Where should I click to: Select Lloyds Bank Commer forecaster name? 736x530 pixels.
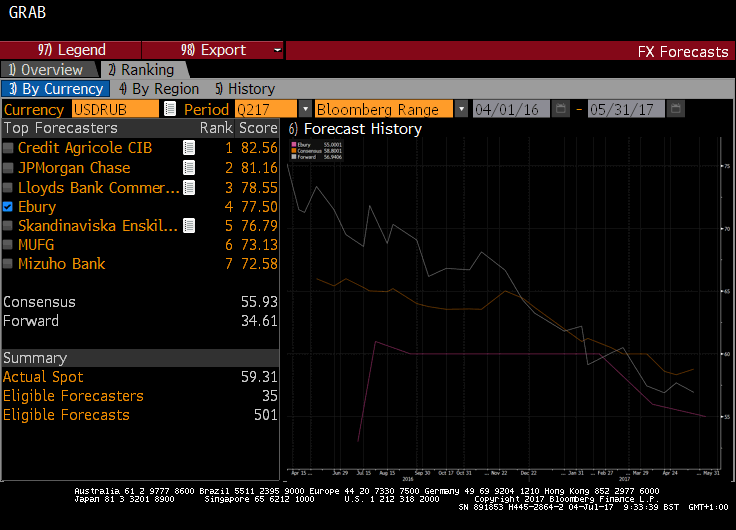(x=99, y=188)
